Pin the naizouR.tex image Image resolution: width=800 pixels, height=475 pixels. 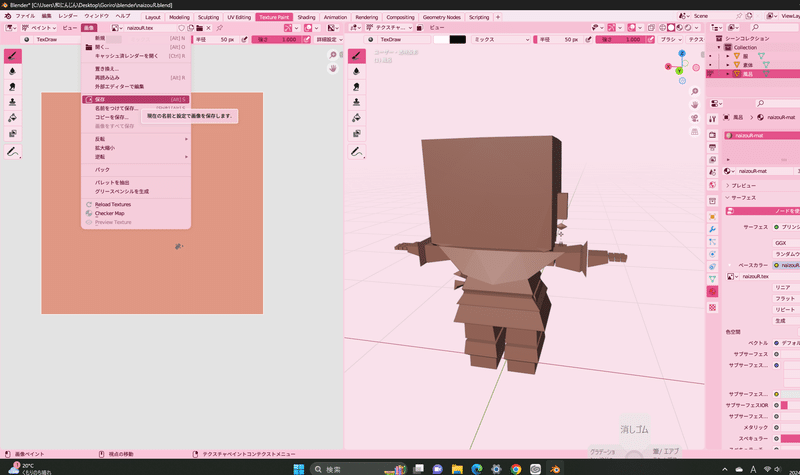click(x=219, y=28)
